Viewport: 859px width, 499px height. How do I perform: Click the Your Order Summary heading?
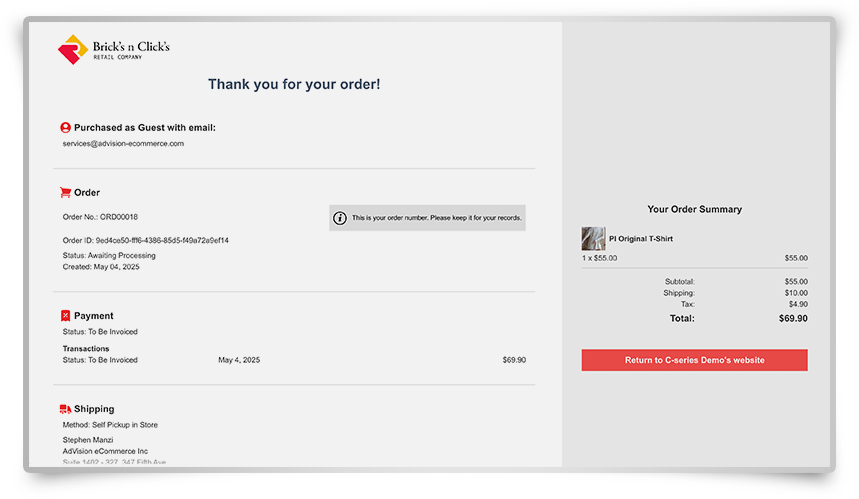tap(694, 209)
